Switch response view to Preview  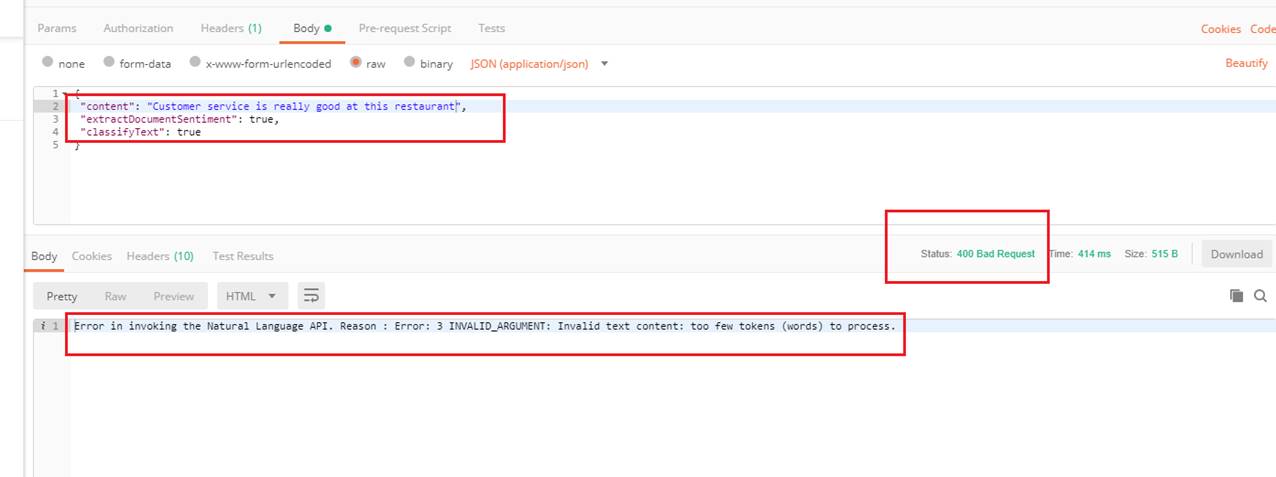(174, 296)
